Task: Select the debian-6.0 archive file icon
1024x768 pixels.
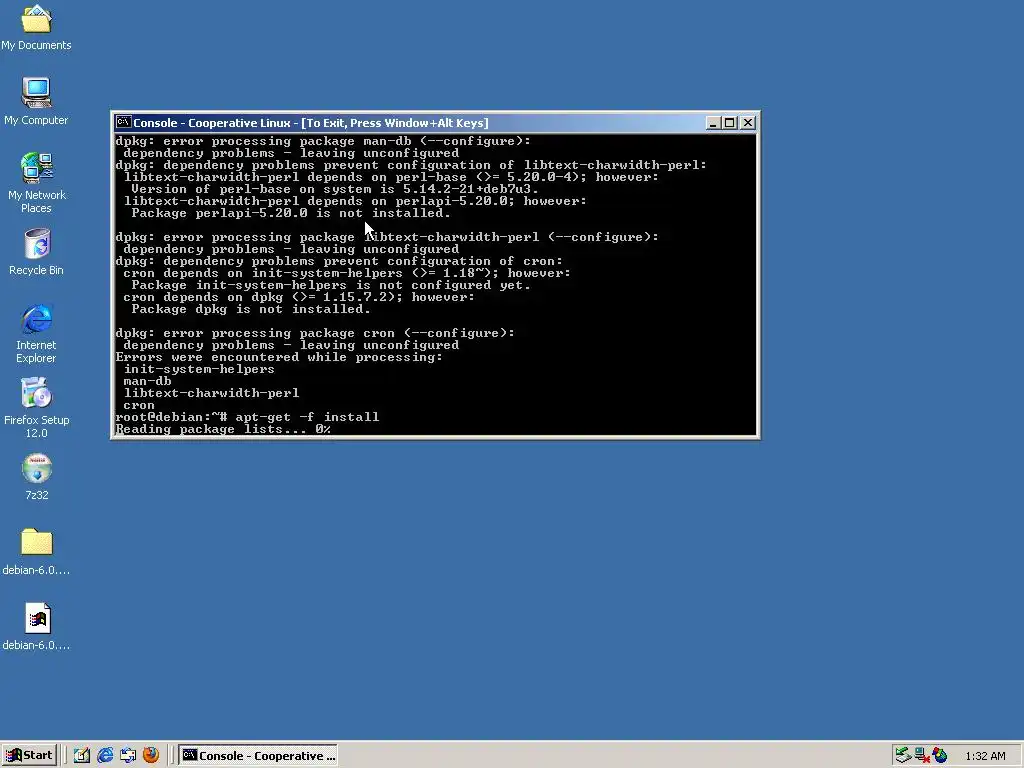Action: [x=36, y=627]
